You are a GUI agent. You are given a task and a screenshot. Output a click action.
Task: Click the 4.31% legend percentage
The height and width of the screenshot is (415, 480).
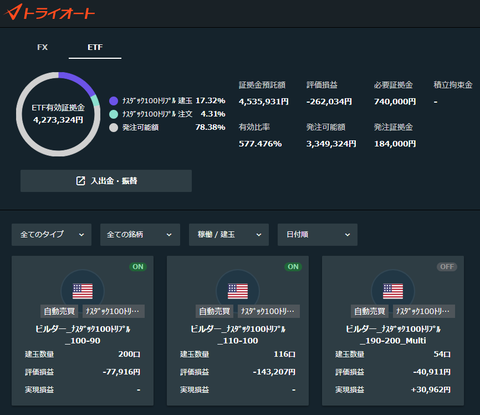(213, 114)
